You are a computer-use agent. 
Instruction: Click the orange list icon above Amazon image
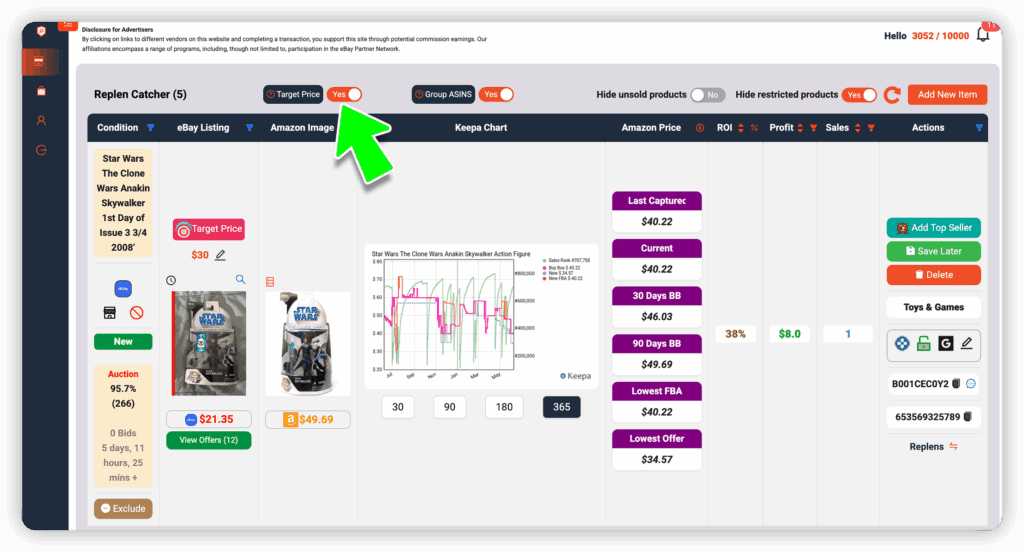click(270, 282)
